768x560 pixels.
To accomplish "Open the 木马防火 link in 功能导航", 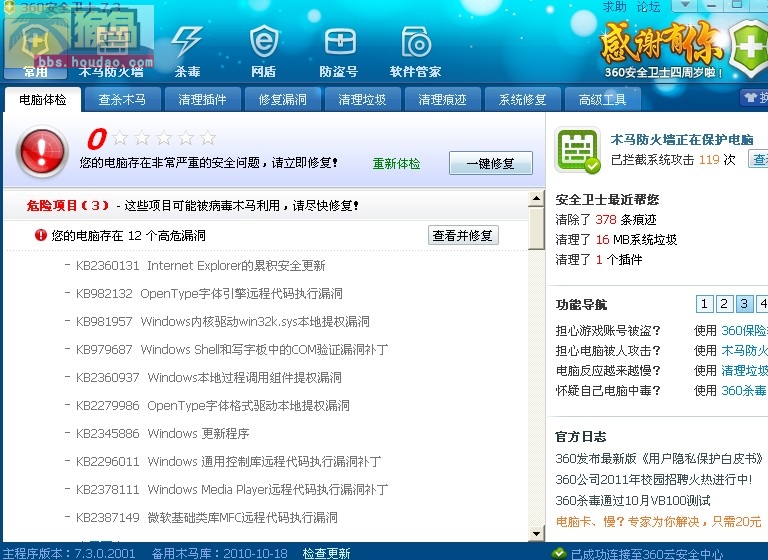I will click(744, 351).
